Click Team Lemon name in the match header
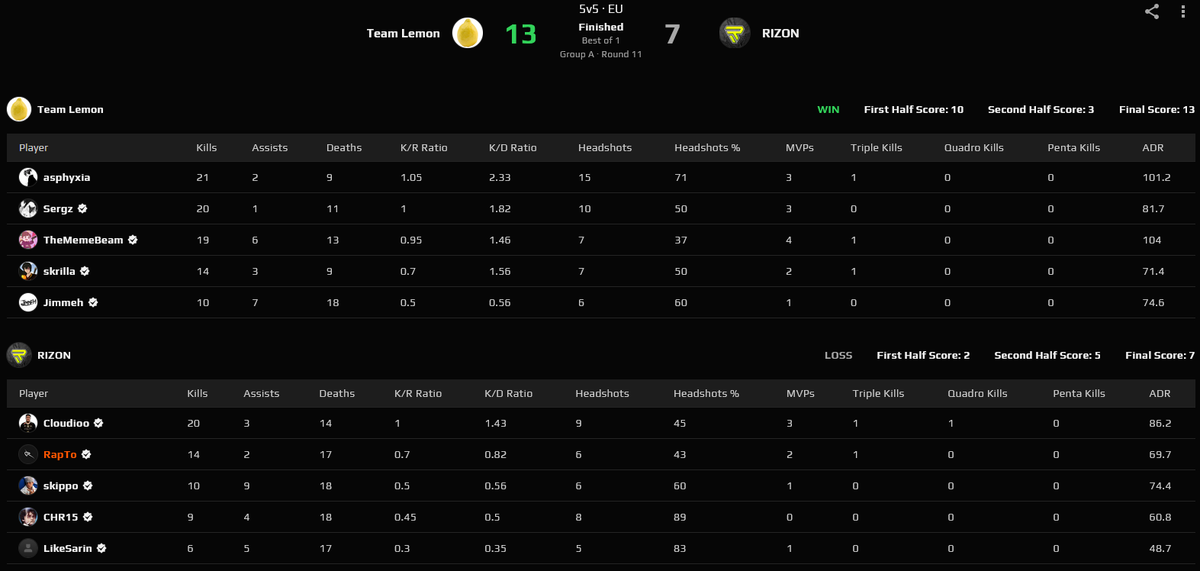This screenshot has width=1200, height=571. pos(403,33)
